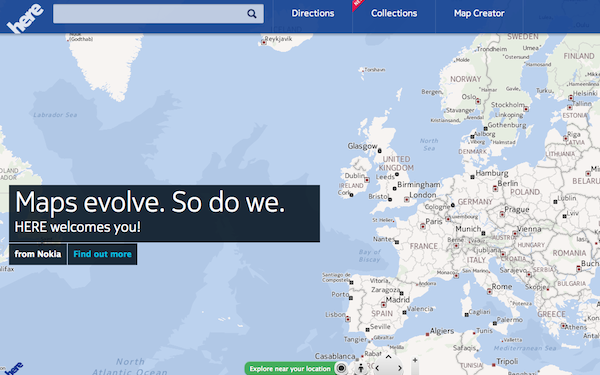Open the Map Creator tab
Viewport: 600px width, 375px height.
pyautogui.click(x=479, y=13)
